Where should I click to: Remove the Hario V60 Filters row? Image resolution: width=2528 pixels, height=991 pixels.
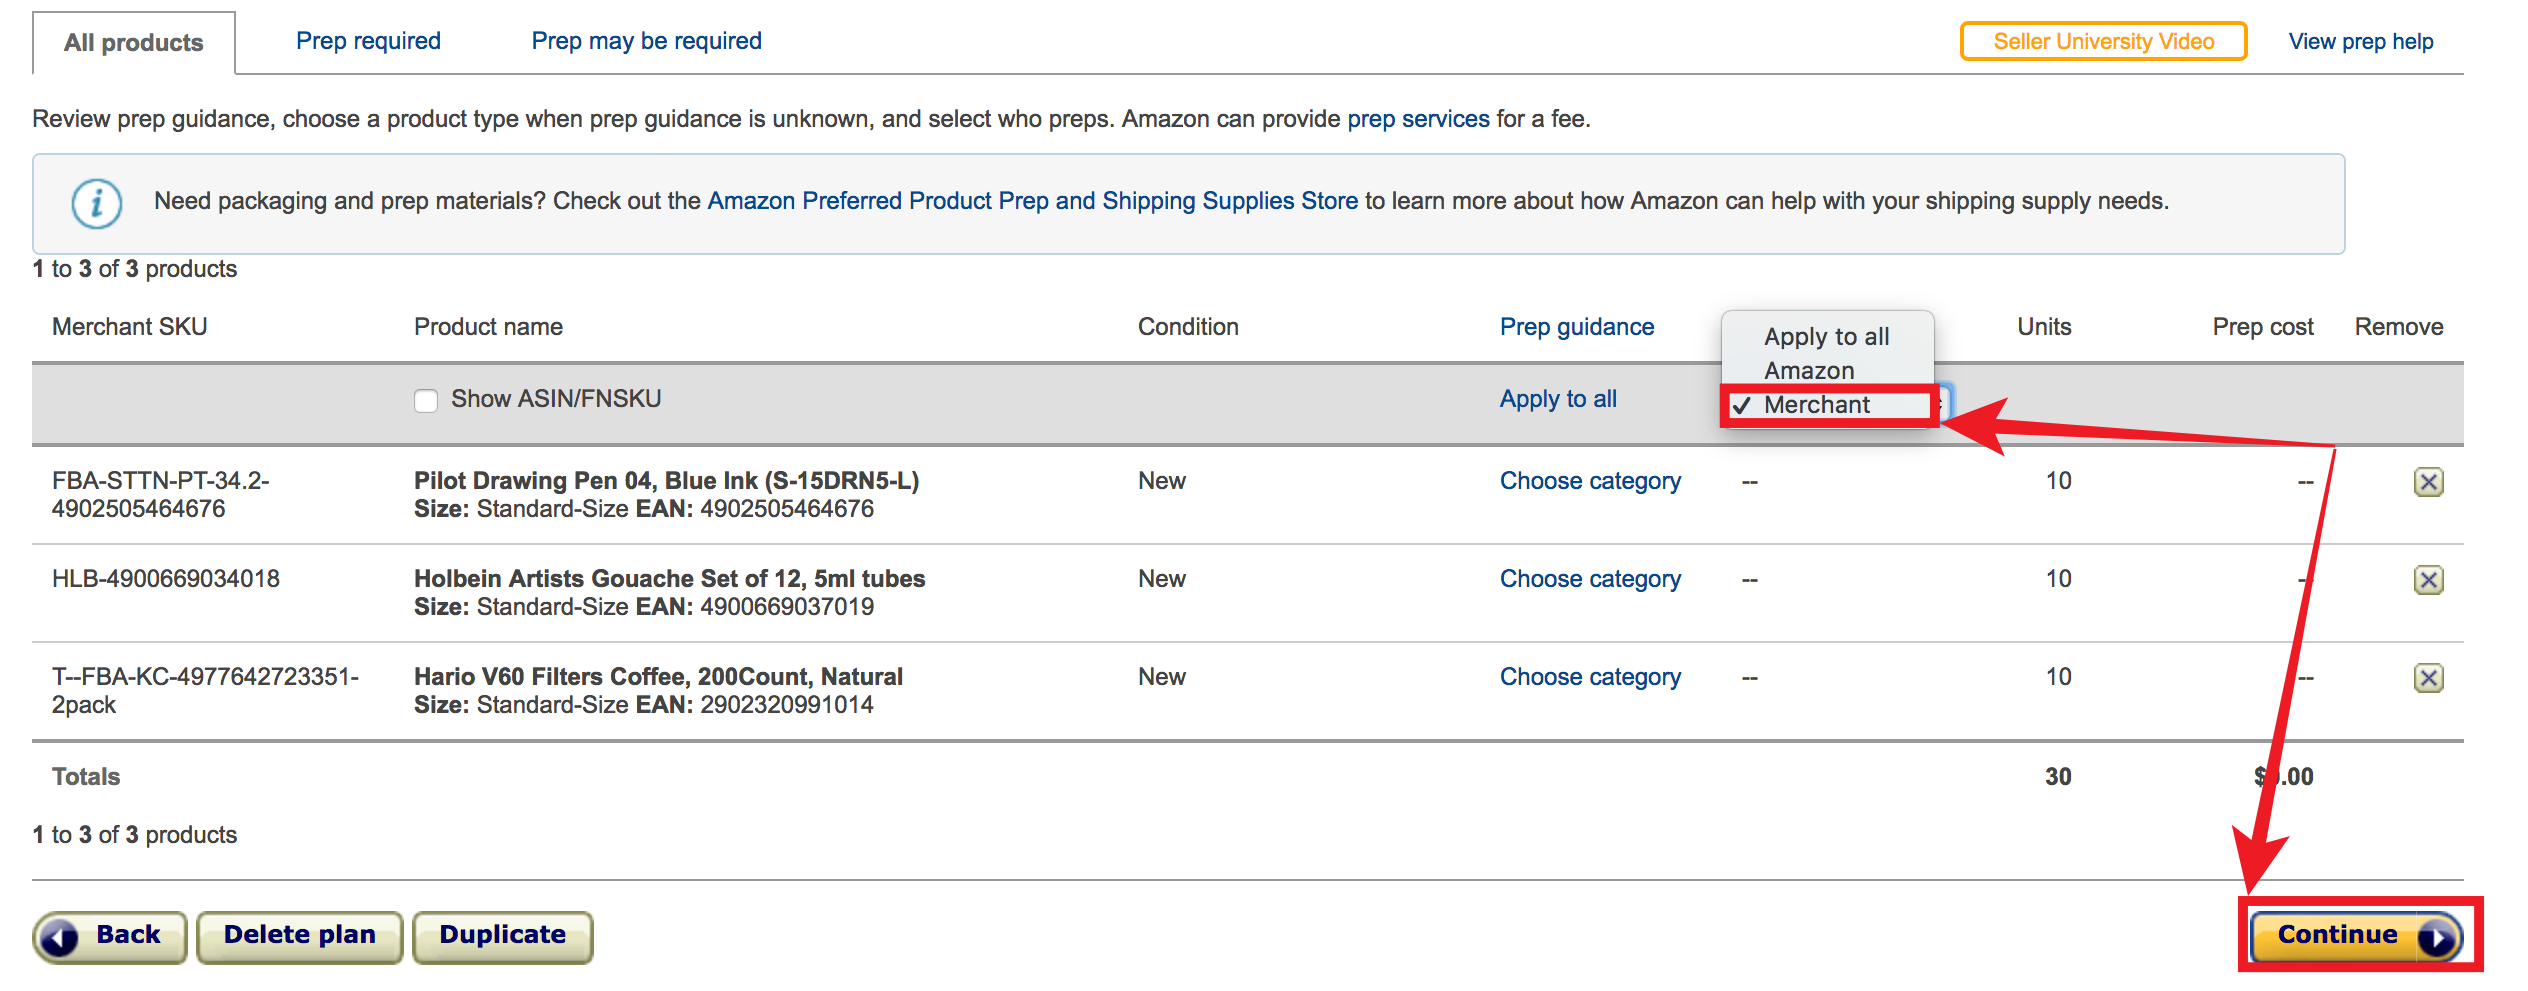pos(2428,678)
